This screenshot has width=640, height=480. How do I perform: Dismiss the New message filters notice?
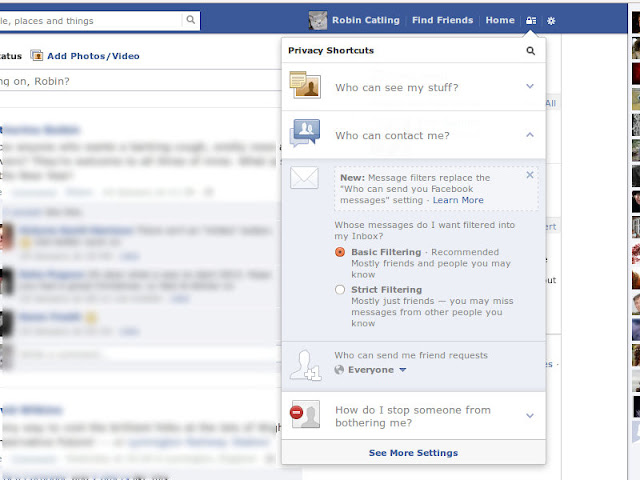coord(530,175)
